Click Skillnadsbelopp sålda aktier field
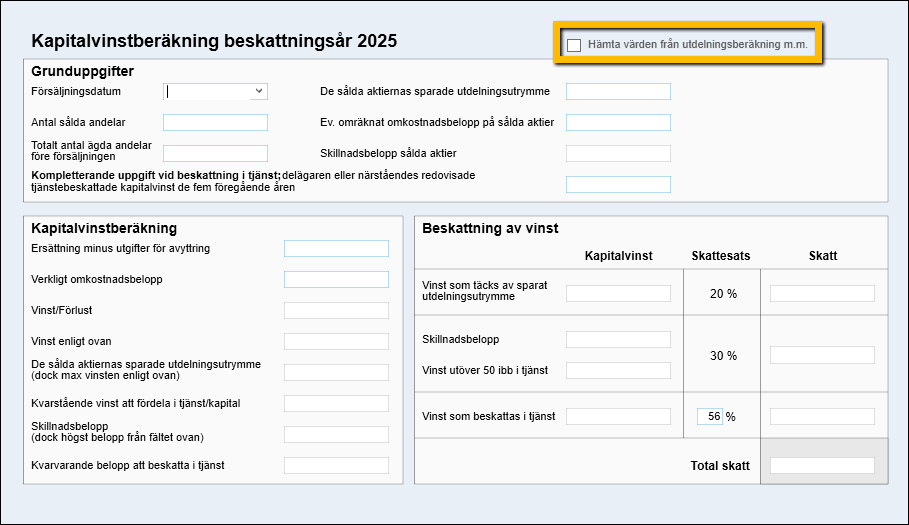The height and width of the screenshot is (525, 909). click(x=618, y=154)
